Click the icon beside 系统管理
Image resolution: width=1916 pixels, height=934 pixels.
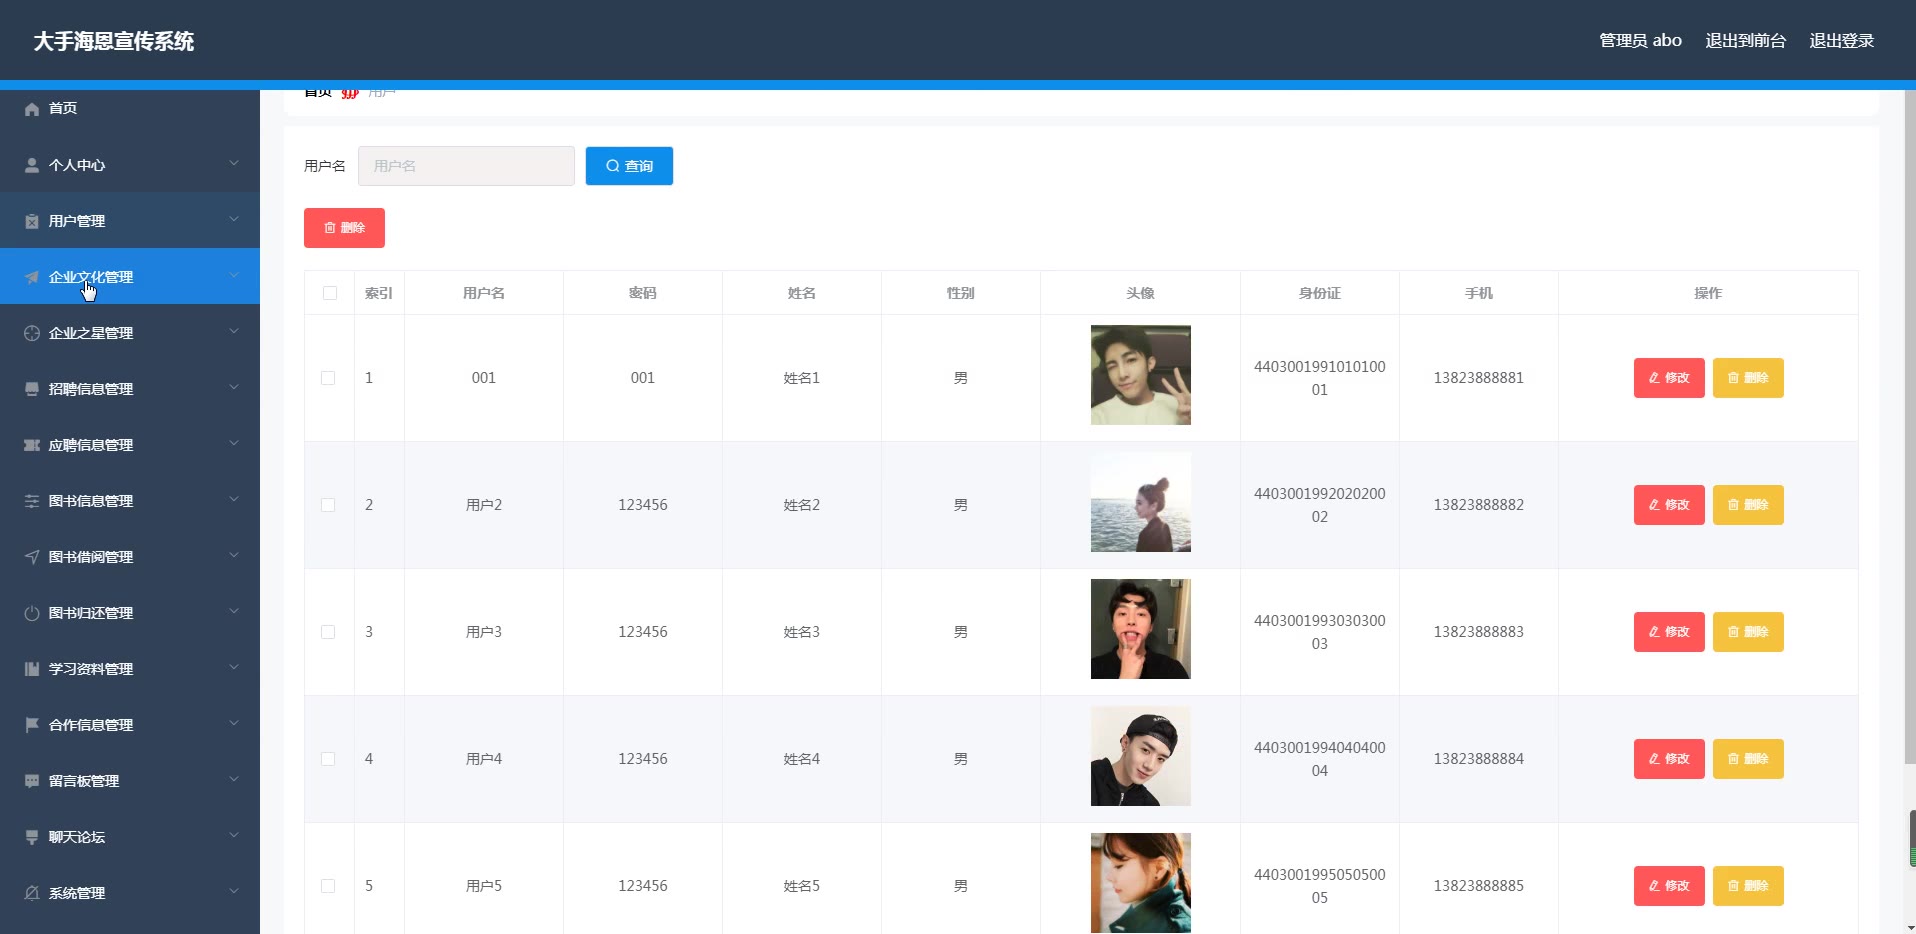[x=32, y=893]
